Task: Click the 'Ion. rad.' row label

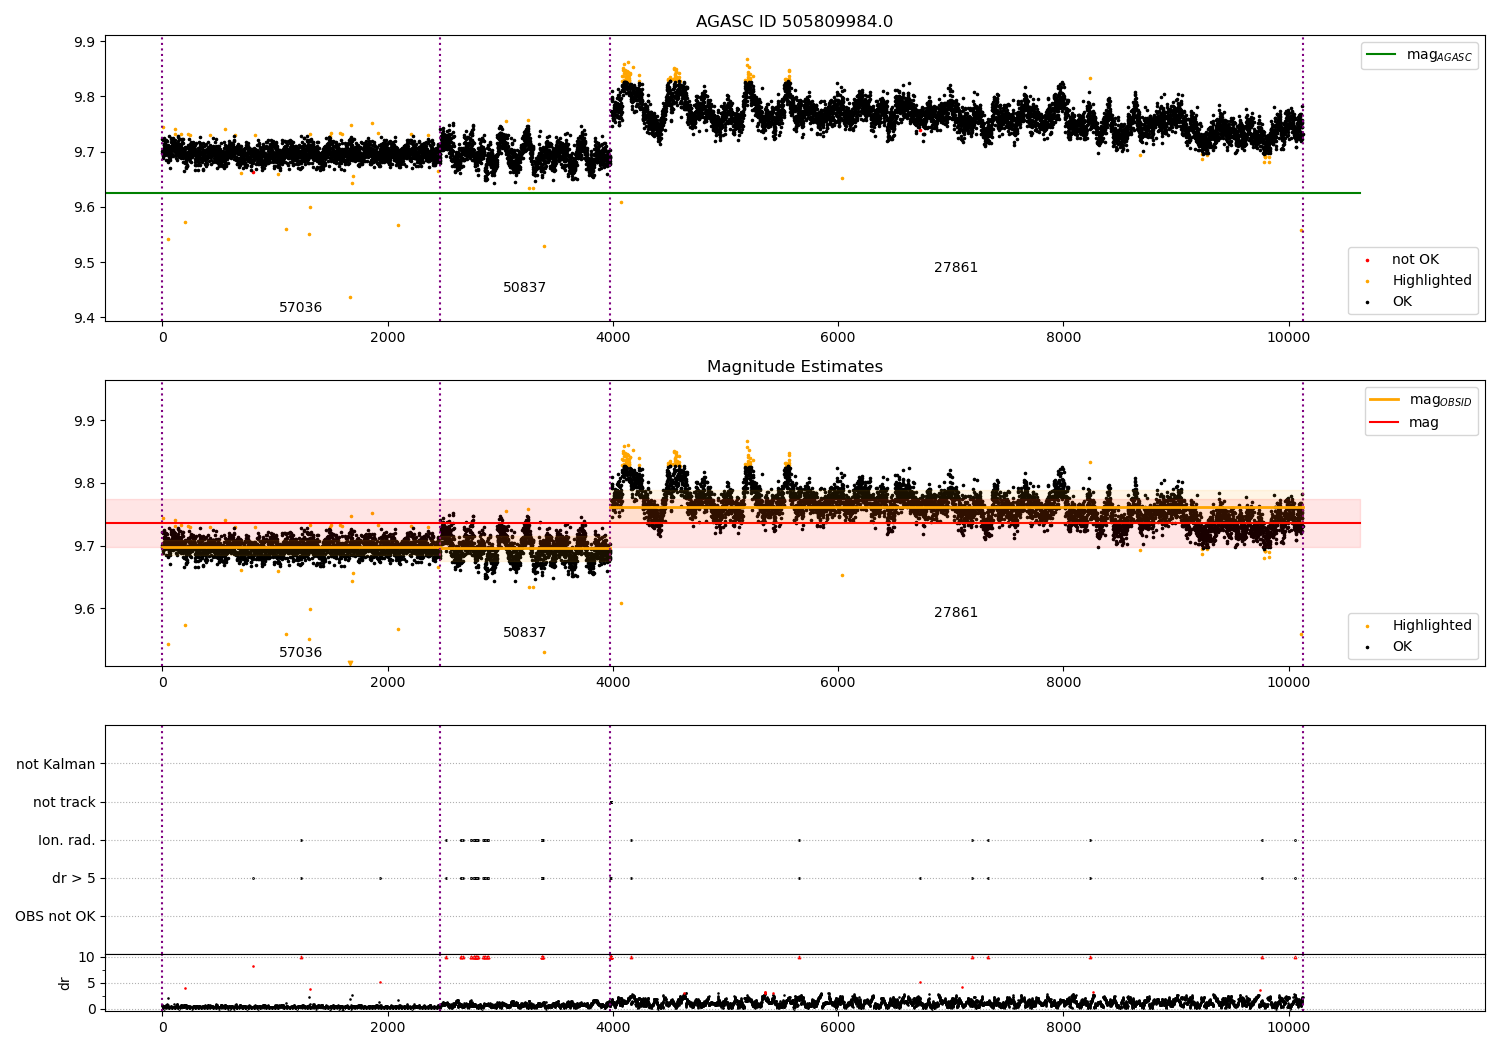Action: pos(67,840)
